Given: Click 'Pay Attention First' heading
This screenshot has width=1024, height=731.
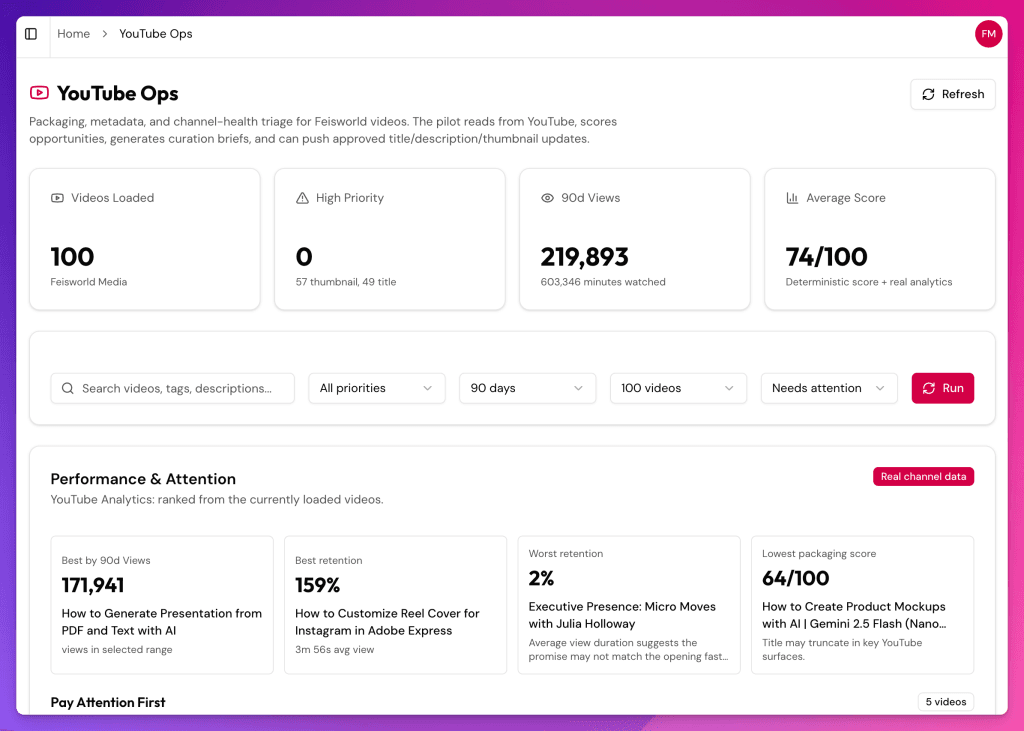Looking at the screenshot, I should (108, 702).
